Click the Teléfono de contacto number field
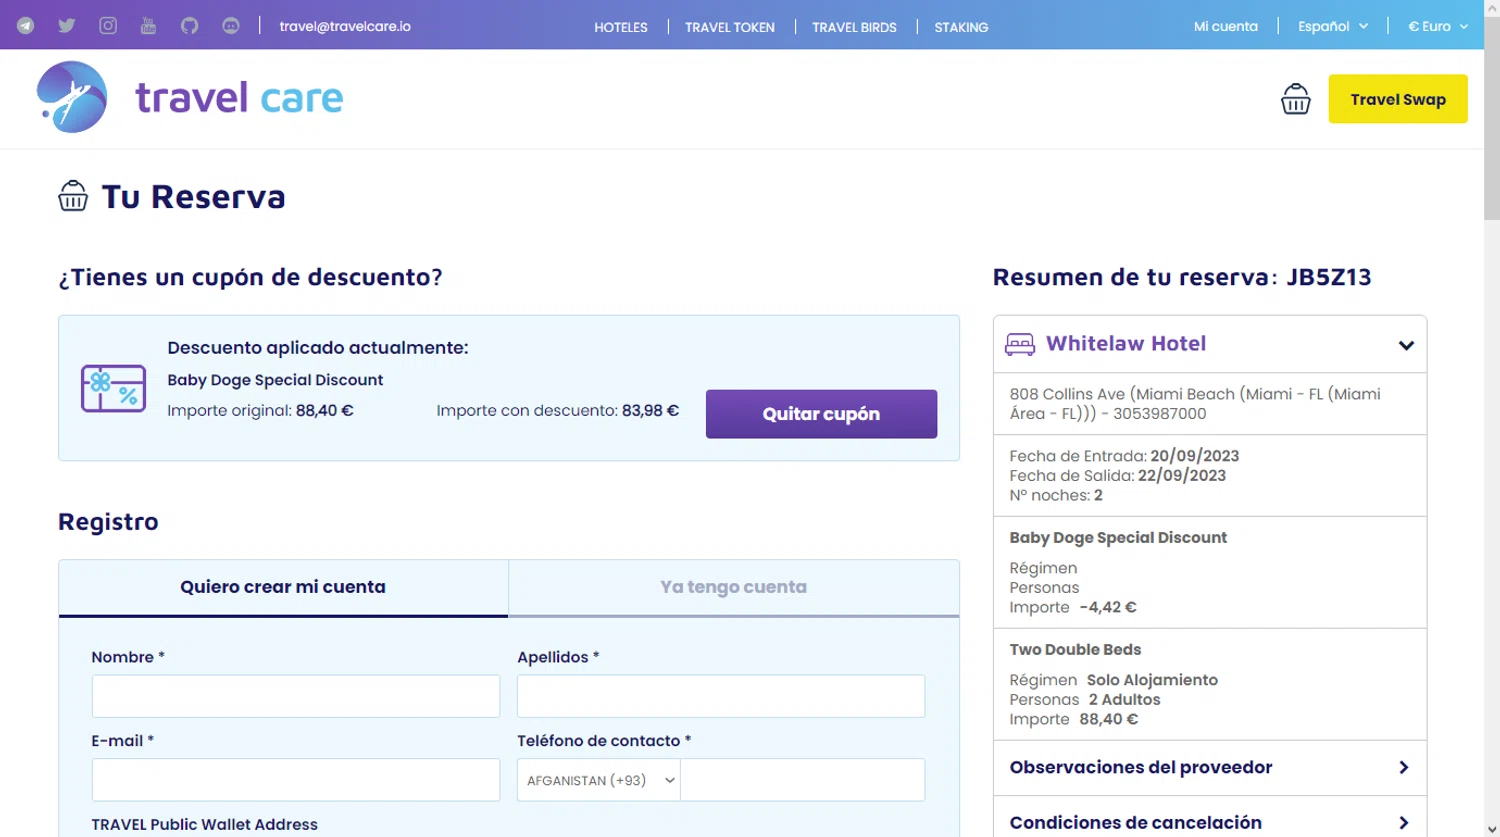1500x837 pixels. (x=803, y=780)
